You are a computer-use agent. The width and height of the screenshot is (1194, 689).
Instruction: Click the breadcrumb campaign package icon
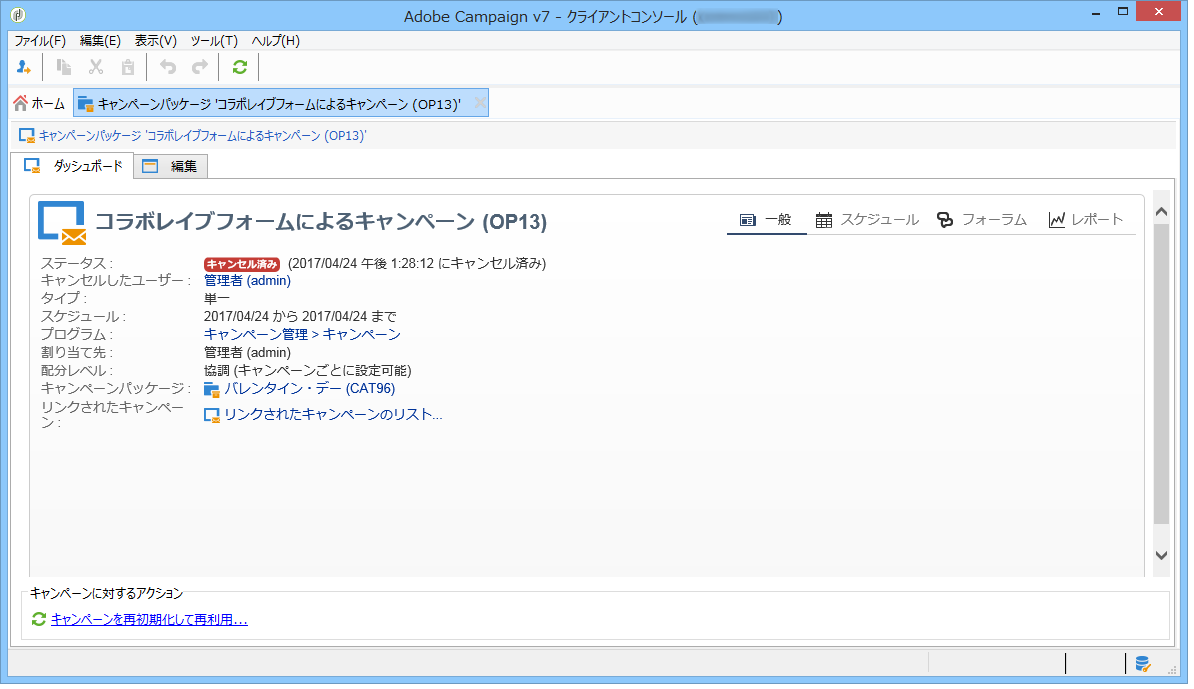click(27, 136)
